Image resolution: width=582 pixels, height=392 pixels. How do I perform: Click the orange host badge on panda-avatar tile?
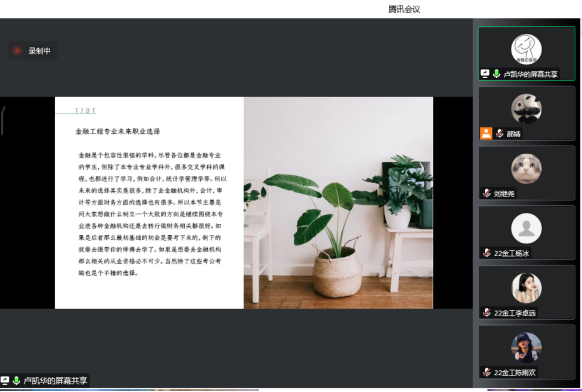(x=486, y=133)
